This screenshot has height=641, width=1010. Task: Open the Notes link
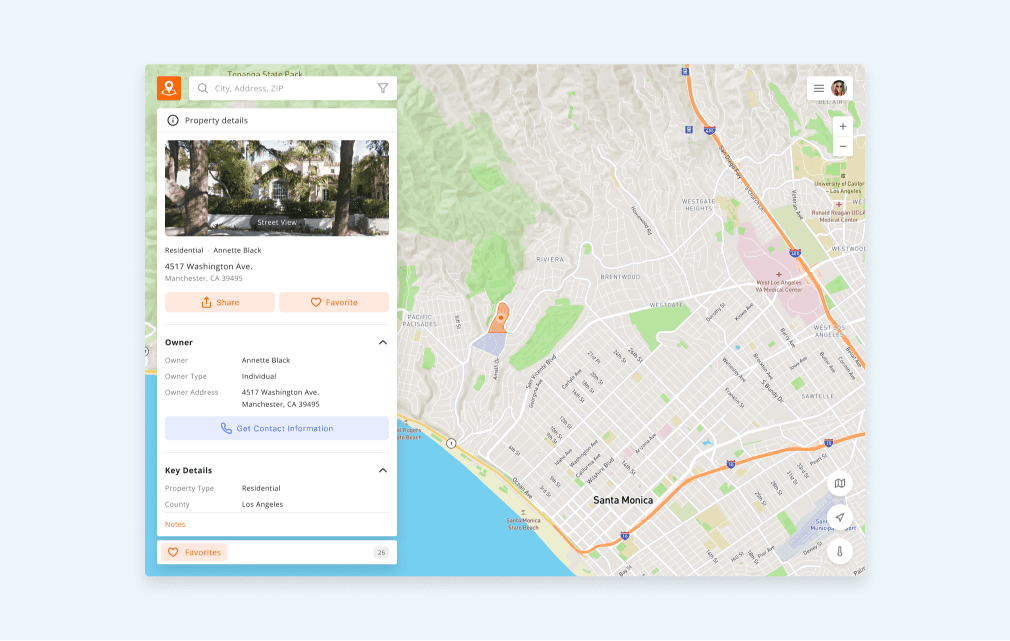[175, 524]
